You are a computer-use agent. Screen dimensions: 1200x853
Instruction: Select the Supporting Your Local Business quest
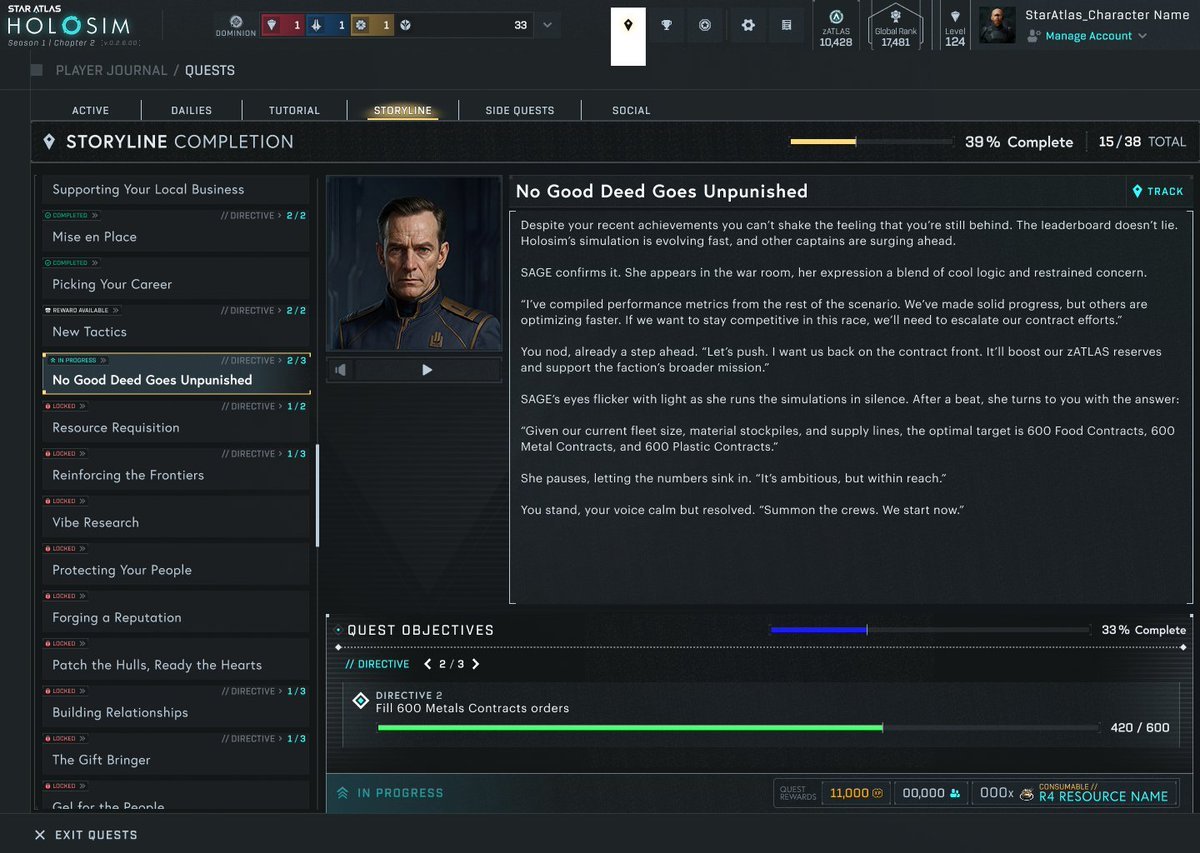[176, 189]
